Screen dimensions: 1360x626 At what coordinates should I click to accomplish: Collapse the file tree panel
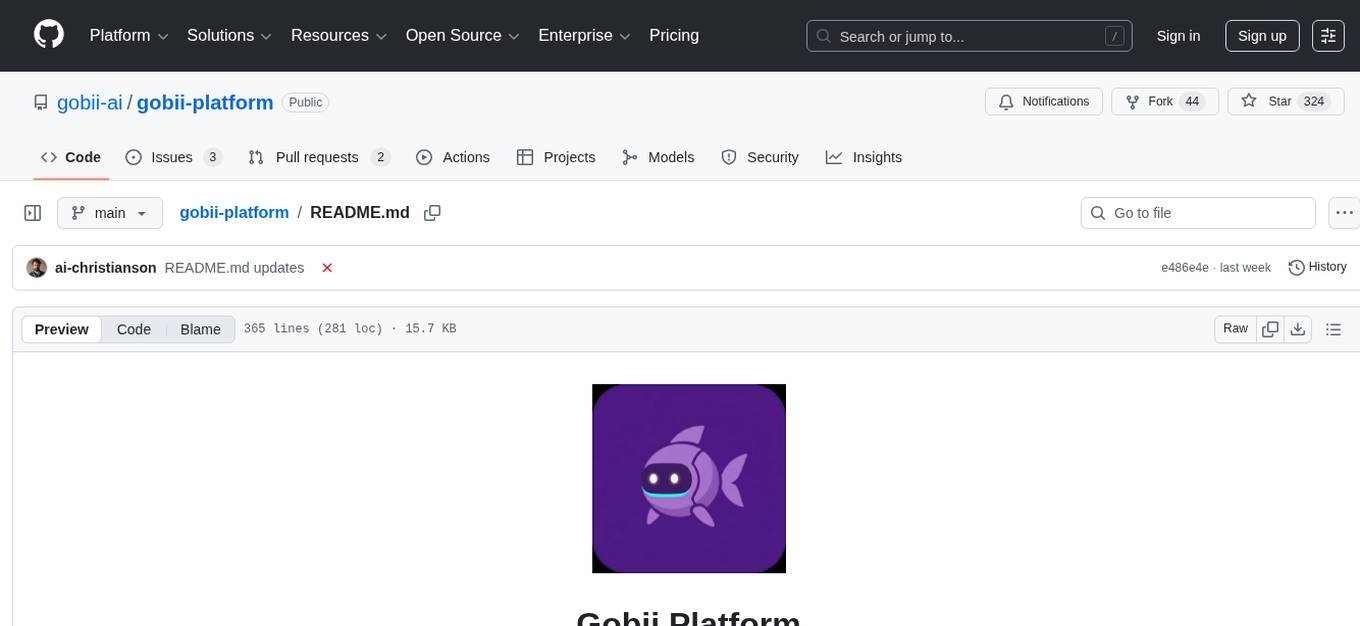tap(33, 212)
